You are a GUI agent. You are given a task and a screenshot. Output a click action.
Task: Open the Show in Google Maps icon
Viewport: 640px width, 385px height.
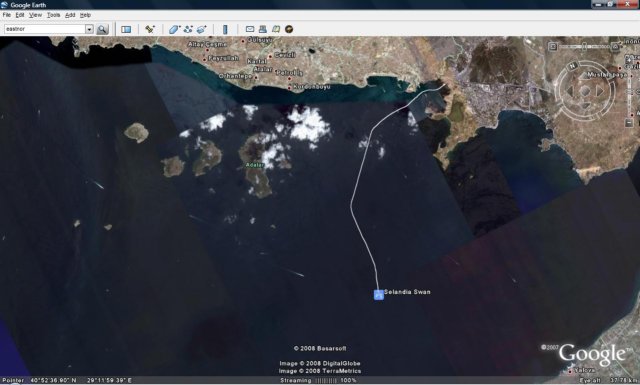click(x=276, y=29)
